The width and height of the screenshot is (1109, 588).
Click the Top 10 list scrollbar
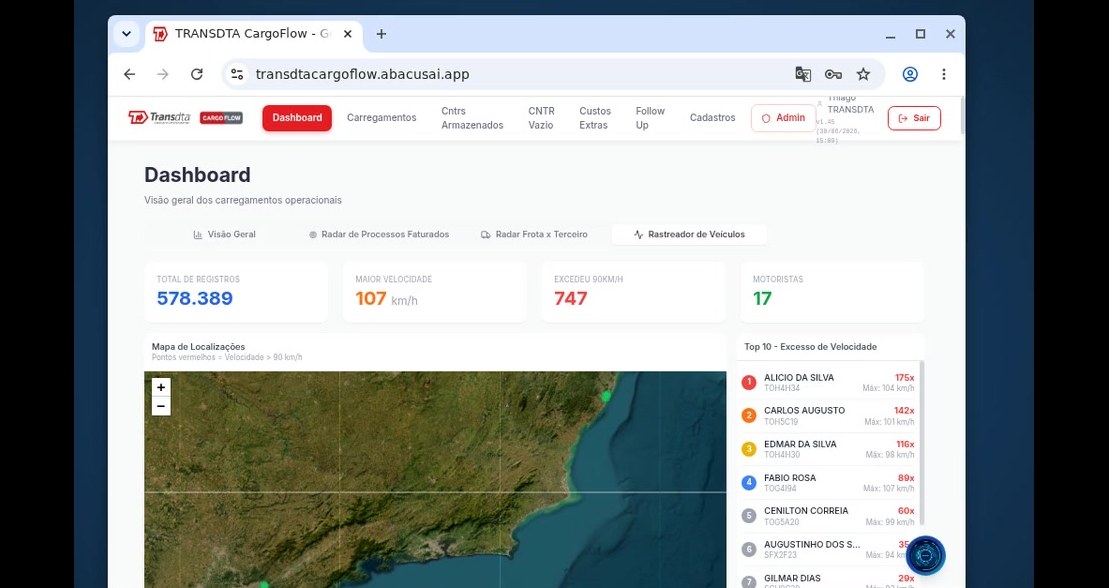(921, 442)
